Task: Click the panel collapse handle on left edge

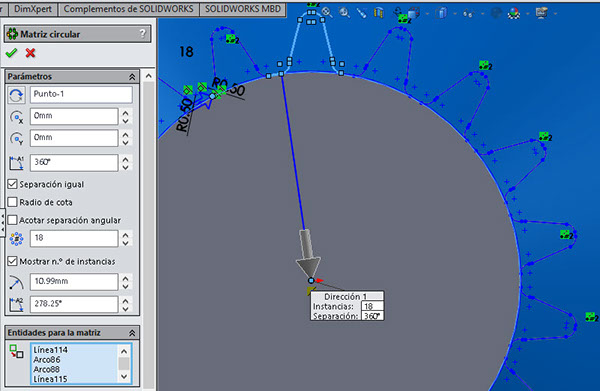Action: [2, 223]
